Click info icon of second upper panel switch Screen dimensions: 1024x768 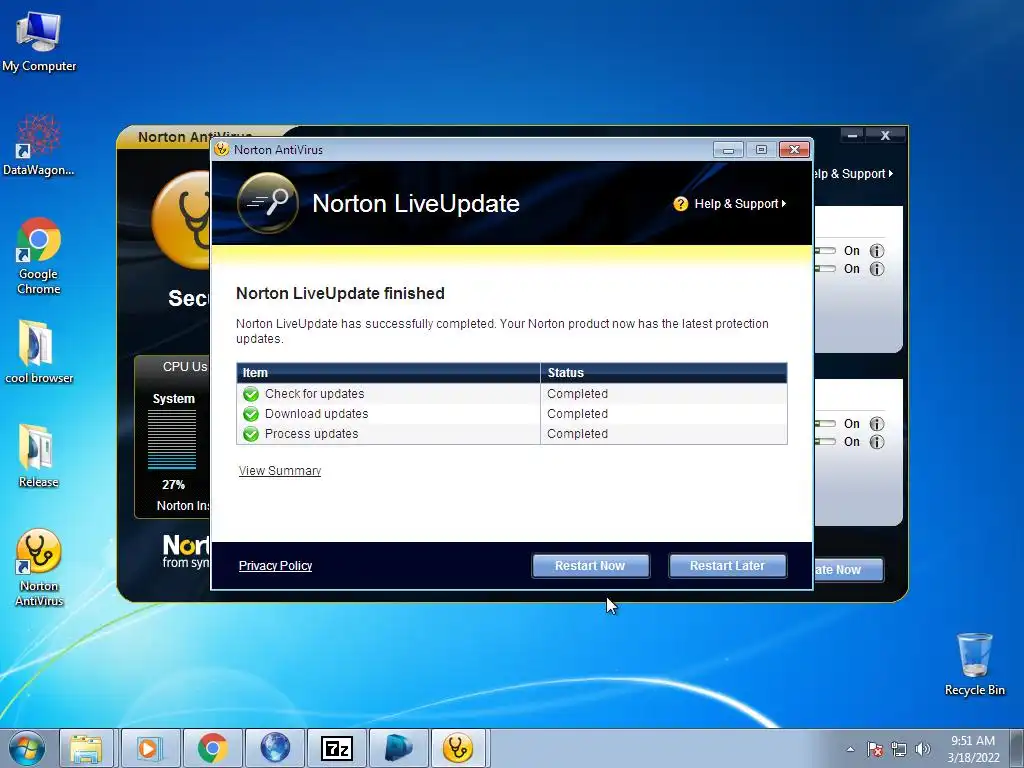click(877, 269)
